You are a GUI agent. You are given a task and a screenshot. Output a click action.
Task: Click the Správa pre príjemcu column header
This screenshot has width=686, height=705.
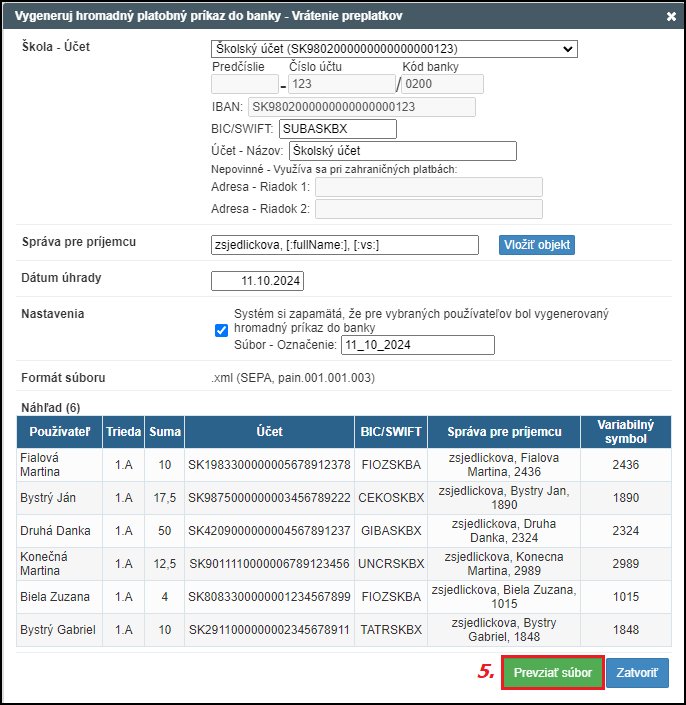(x=504, y=432)
